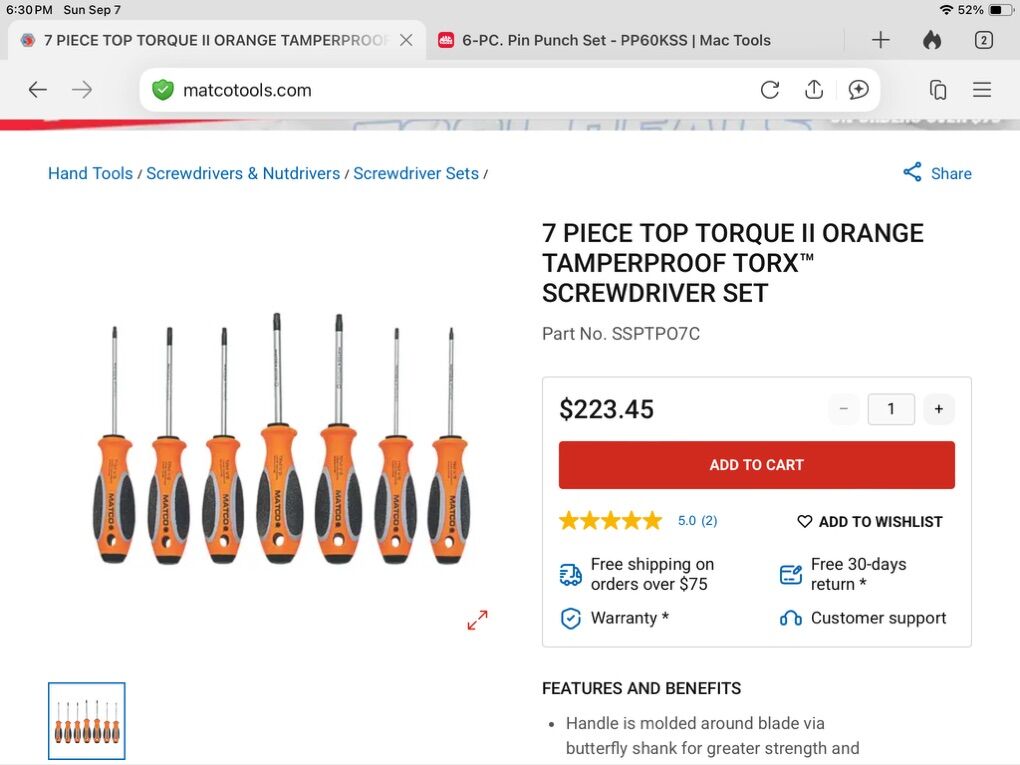Decrease quantity with minus button
This screenshot has height=765, width=1020.
coord(843,409)
